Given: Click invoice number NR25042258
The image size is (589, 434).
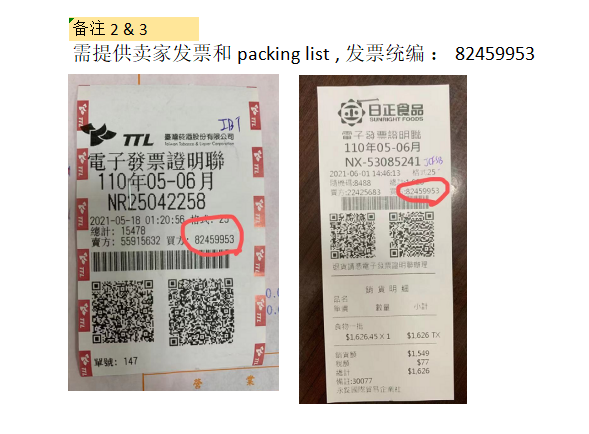Looking at the screenshot, I should 157,202.
